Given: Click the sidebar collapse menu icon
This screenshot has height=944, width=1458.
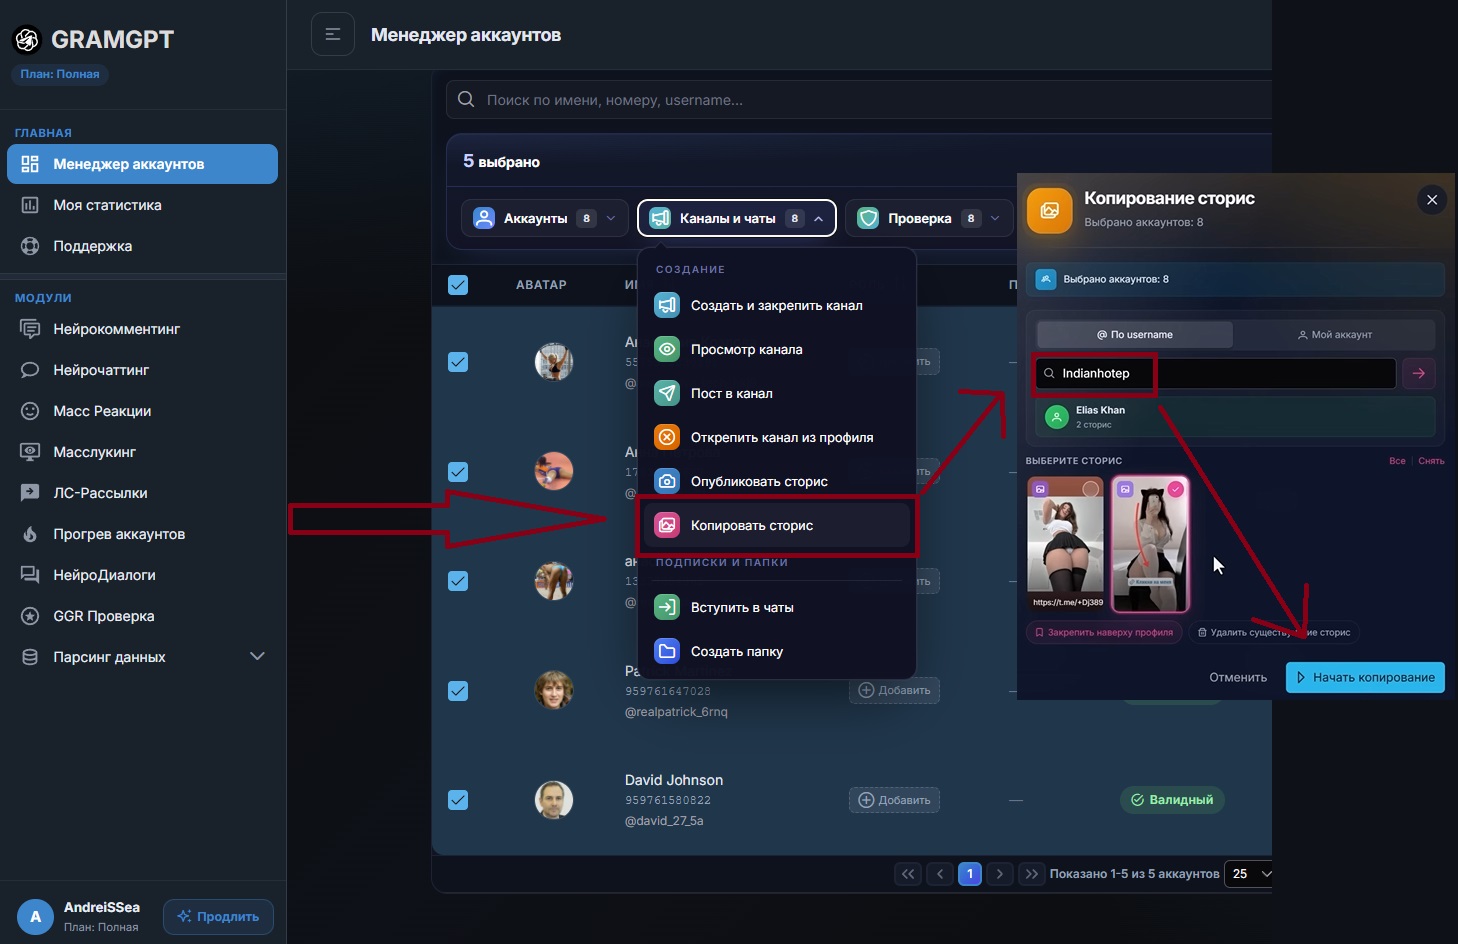Looking at the screenshot, I should tap(333, 34).
